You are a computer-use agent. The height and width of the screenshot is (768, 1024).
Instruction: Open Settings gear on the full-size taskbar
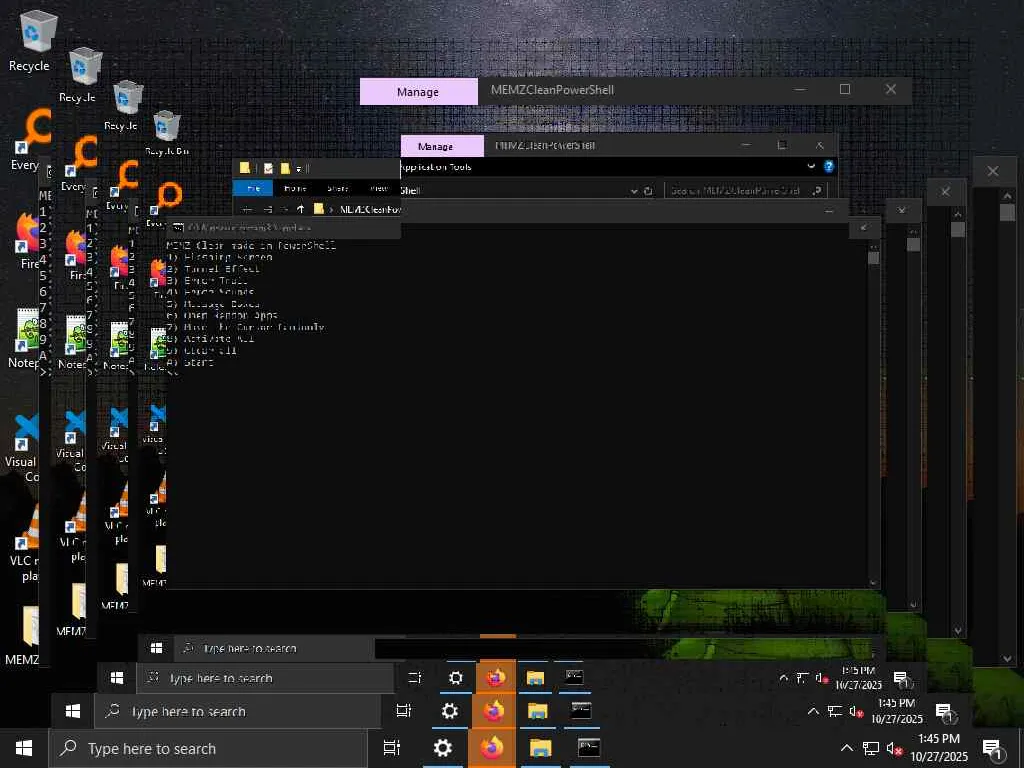coord(443,748)
